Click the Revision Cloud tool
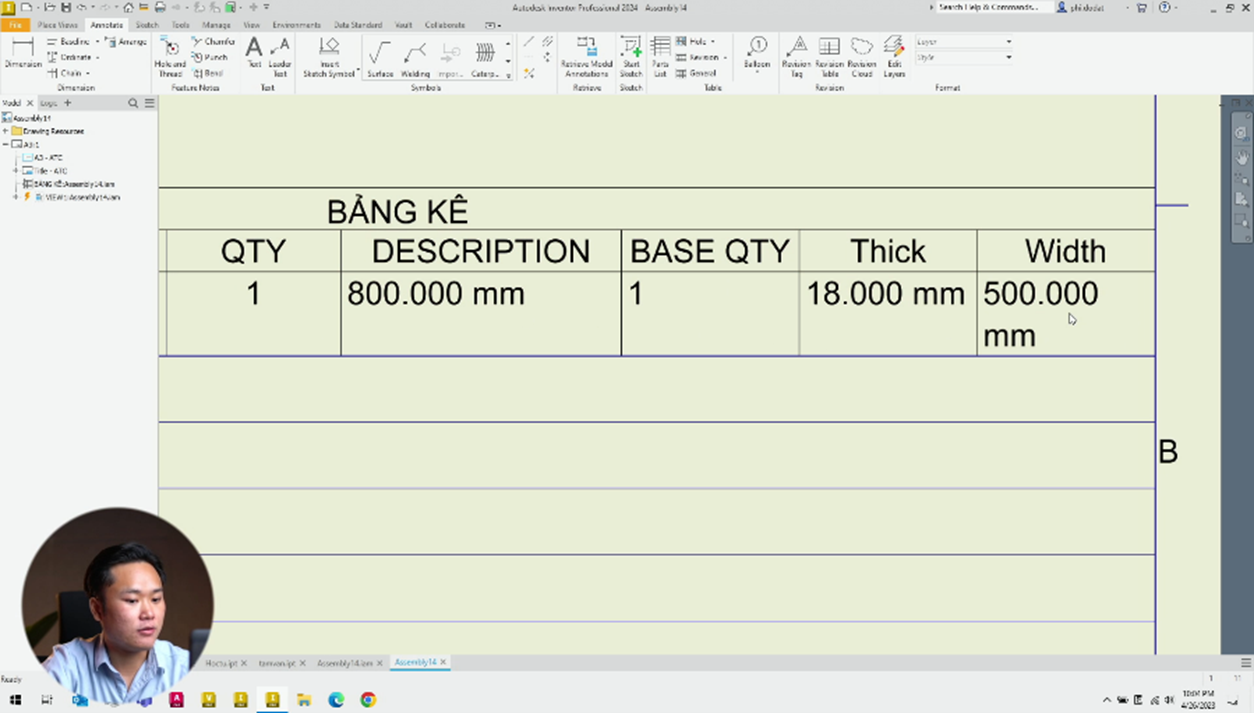1254x713 pixels. [862, 57]
